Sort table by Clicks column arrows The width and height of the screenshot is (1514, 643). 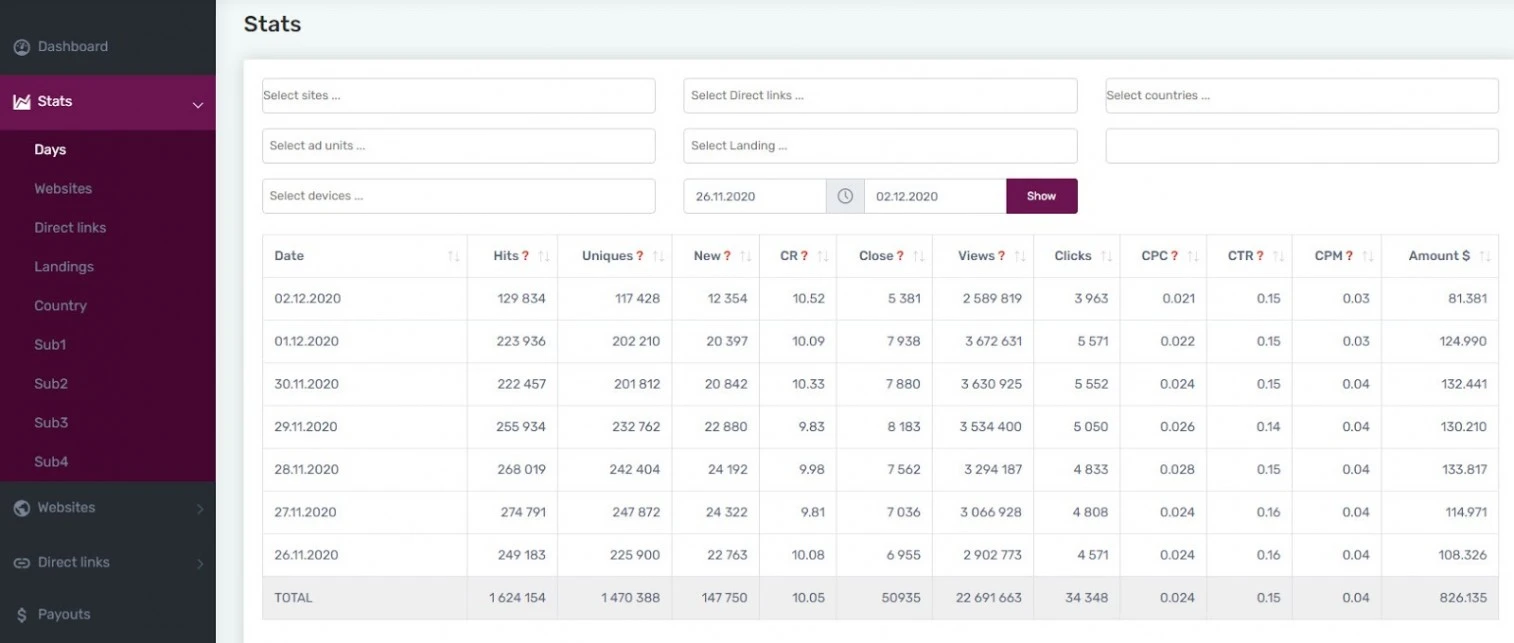tap(1107, 257)
